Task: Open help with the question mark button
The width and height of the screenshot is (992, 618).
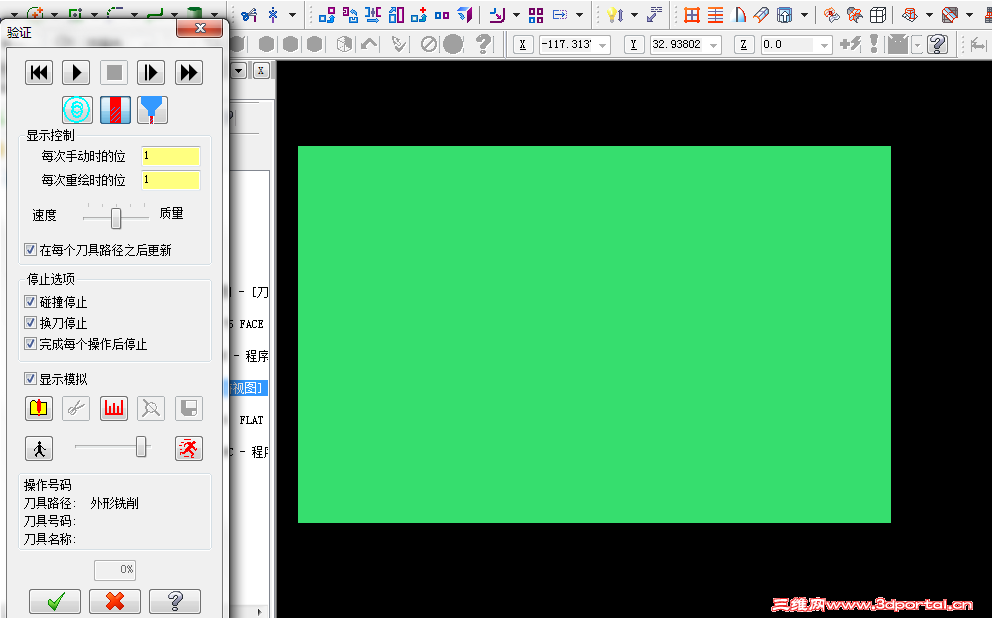Action: tap(175, 601)
